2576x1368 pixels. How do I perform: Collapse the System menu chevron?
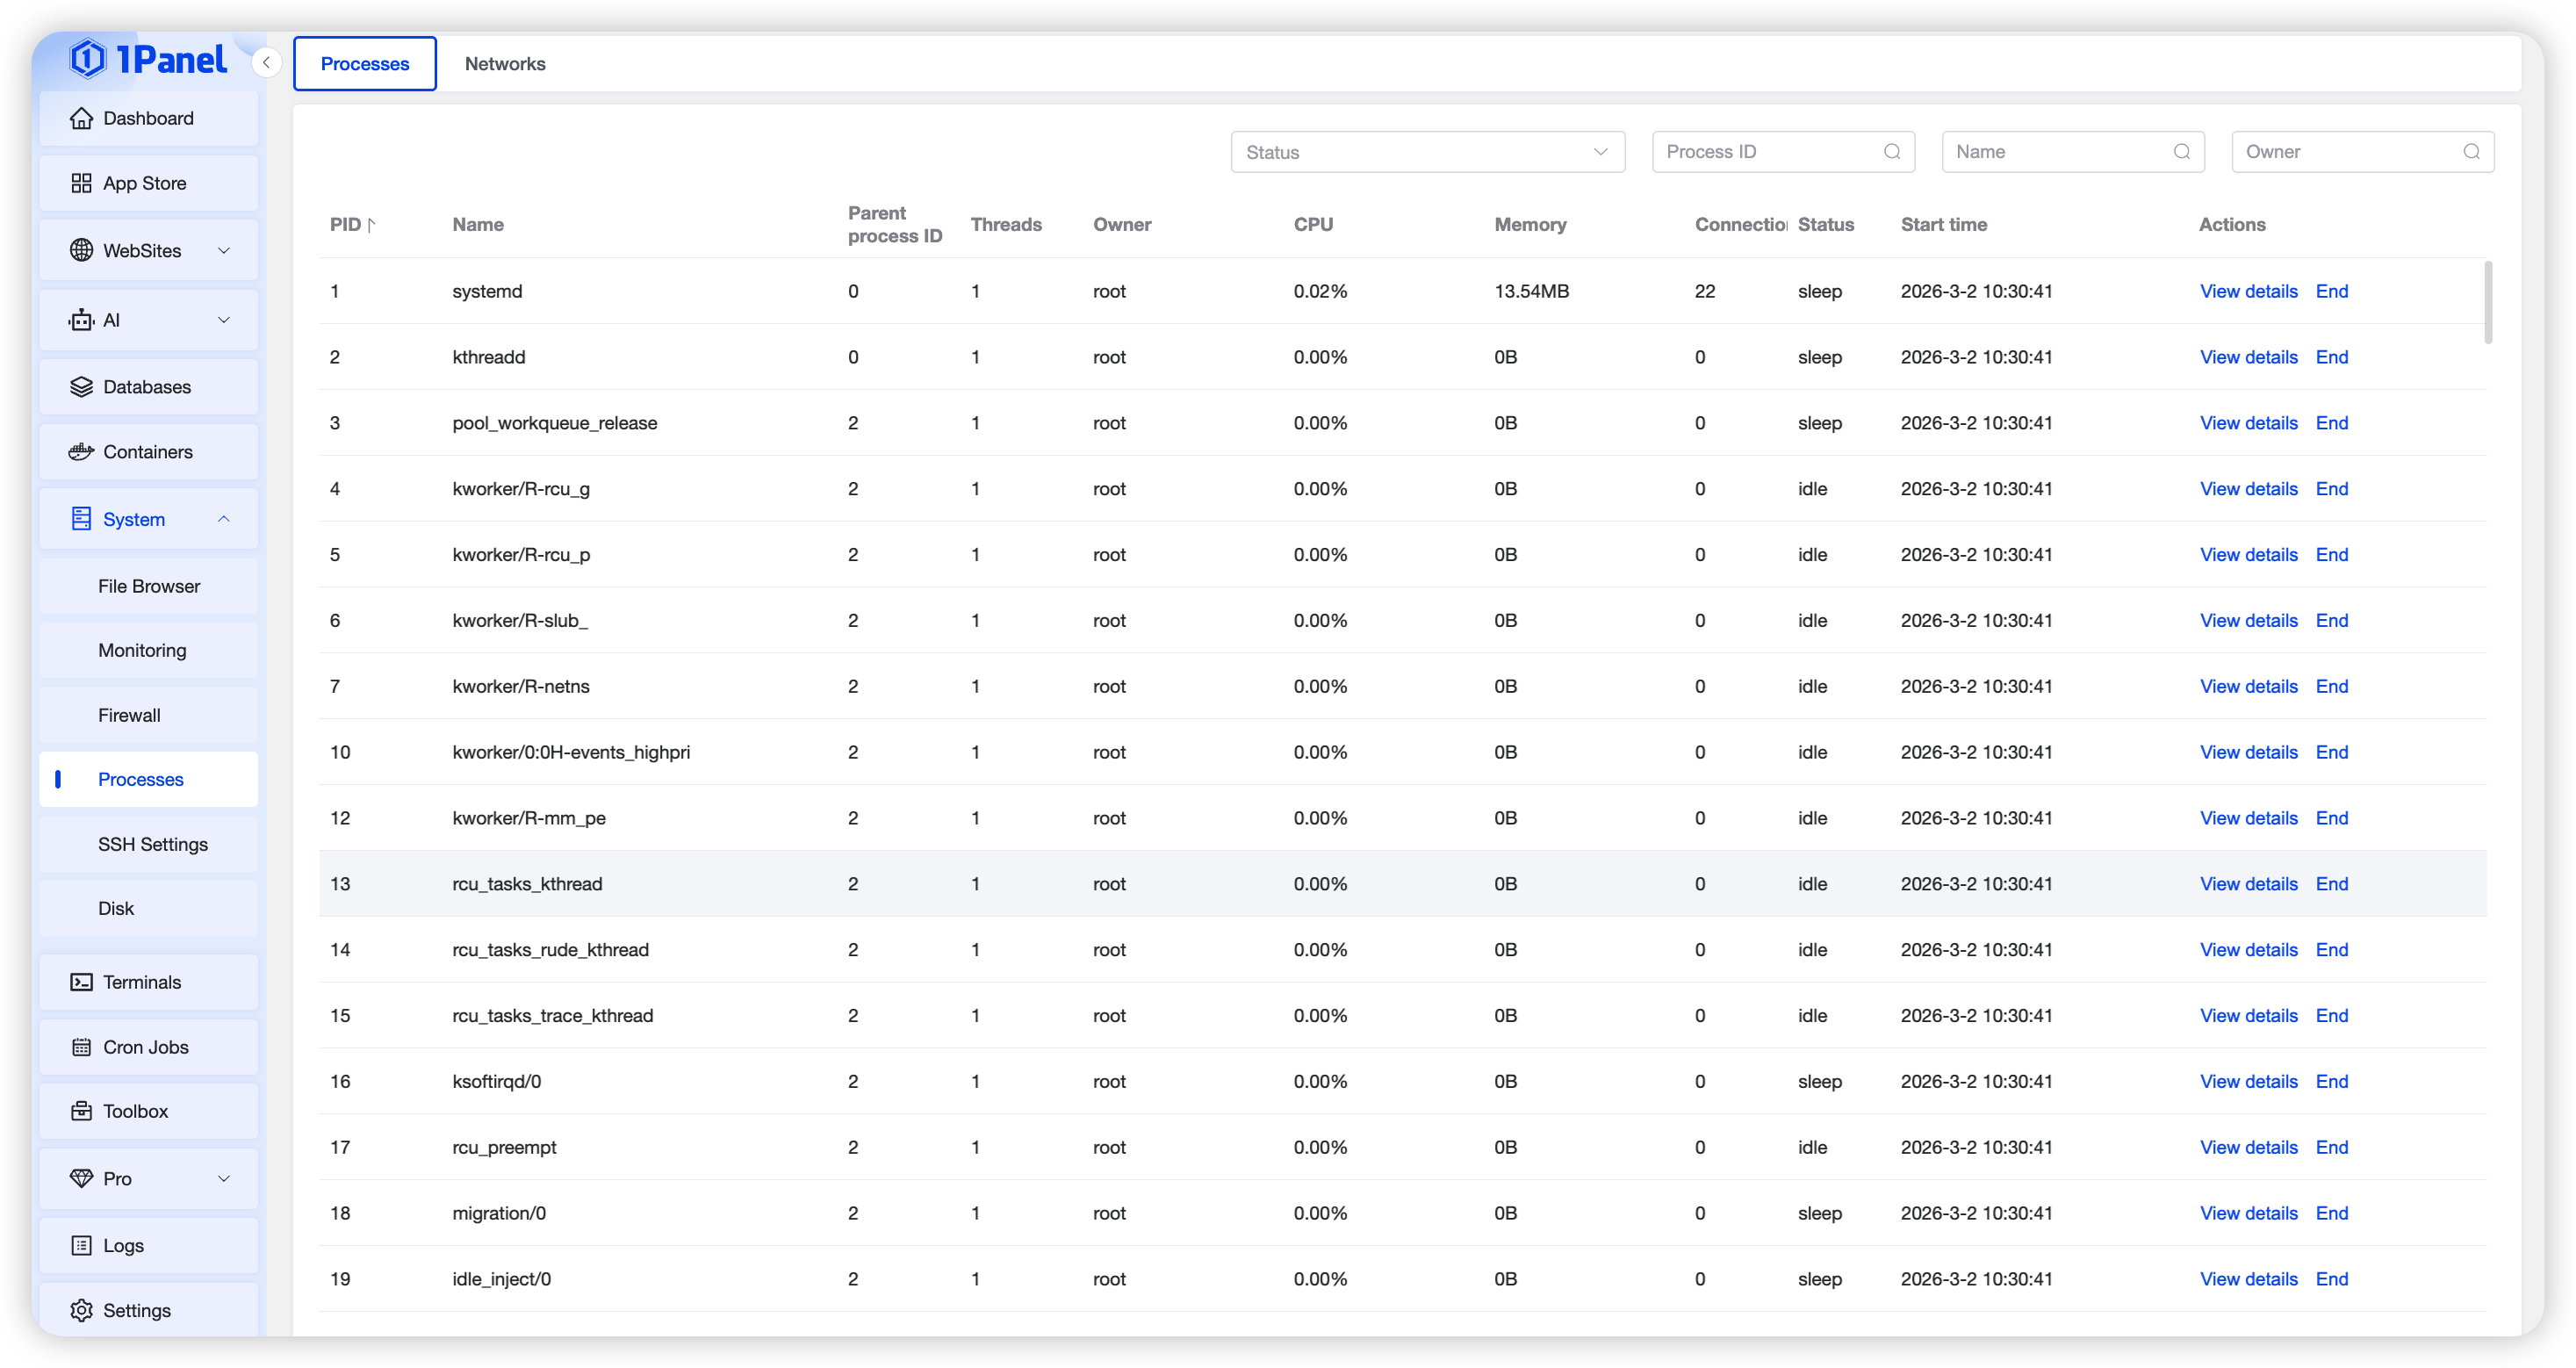[224, 519]
